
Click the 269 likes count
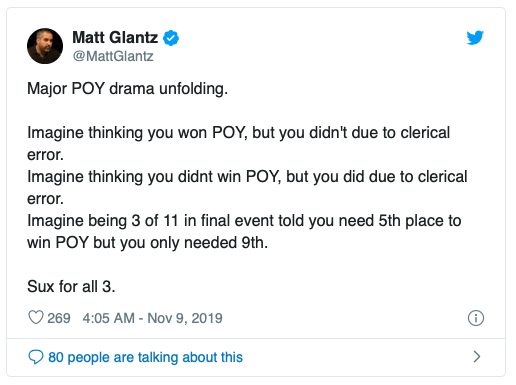[59, 318]
